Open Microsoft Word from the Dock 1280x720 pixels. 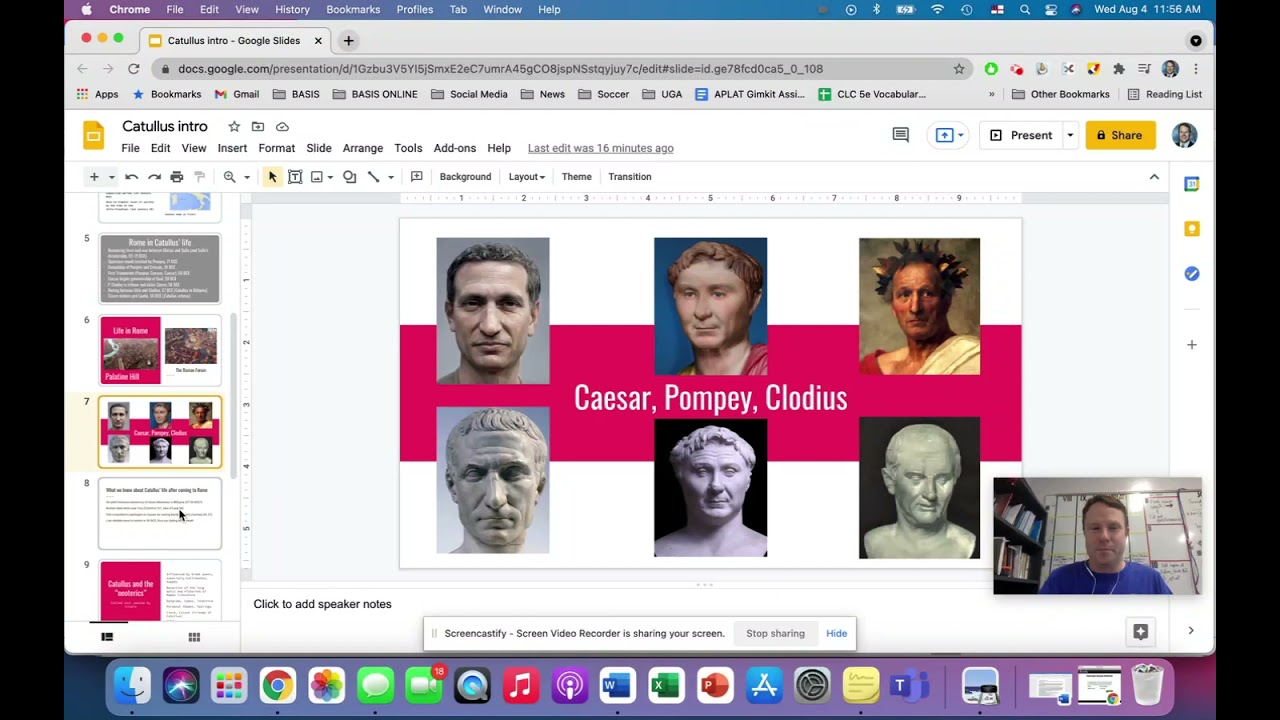(617, 686)
